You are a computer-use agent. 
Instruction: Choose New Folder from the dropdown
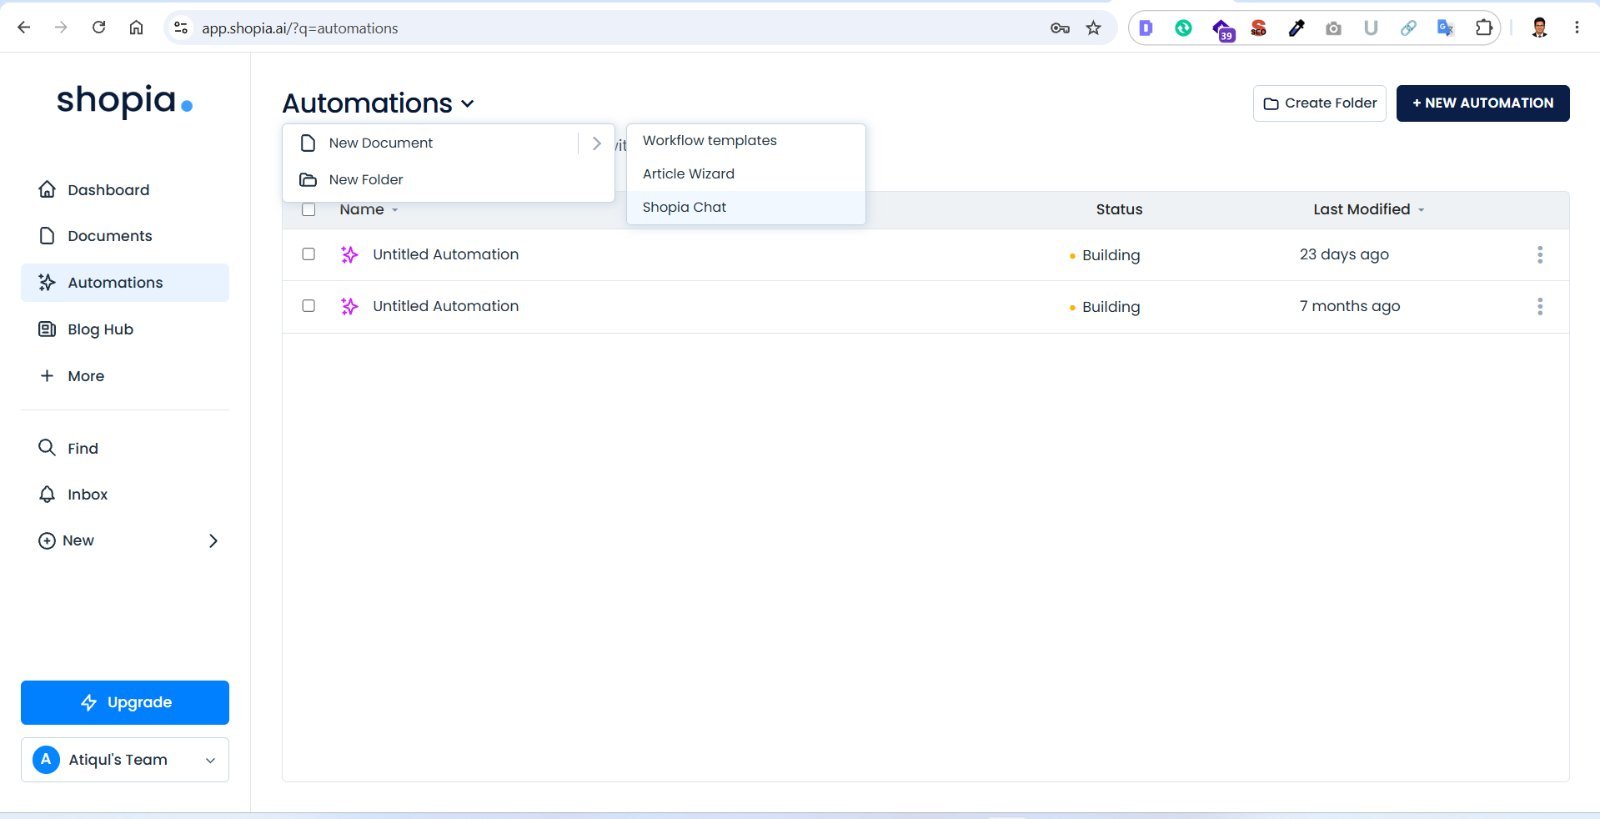(448, 180)
